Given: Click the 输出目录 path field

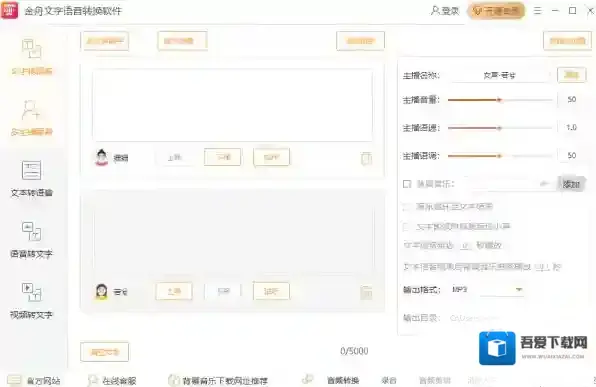Looking at the screenshot, I should click(500, 318).
